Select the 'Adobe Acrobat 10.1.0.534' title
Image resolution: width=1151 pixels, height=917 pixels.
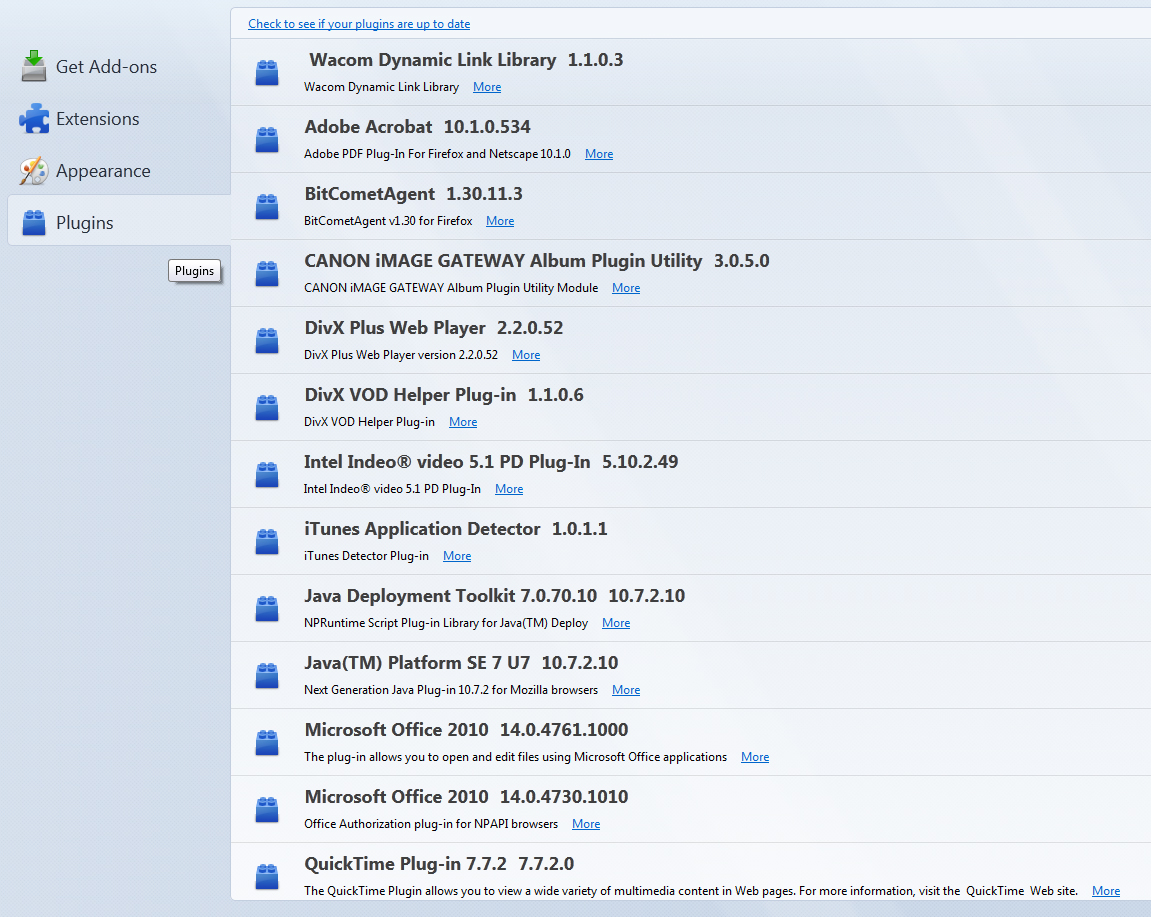(418, 126)
